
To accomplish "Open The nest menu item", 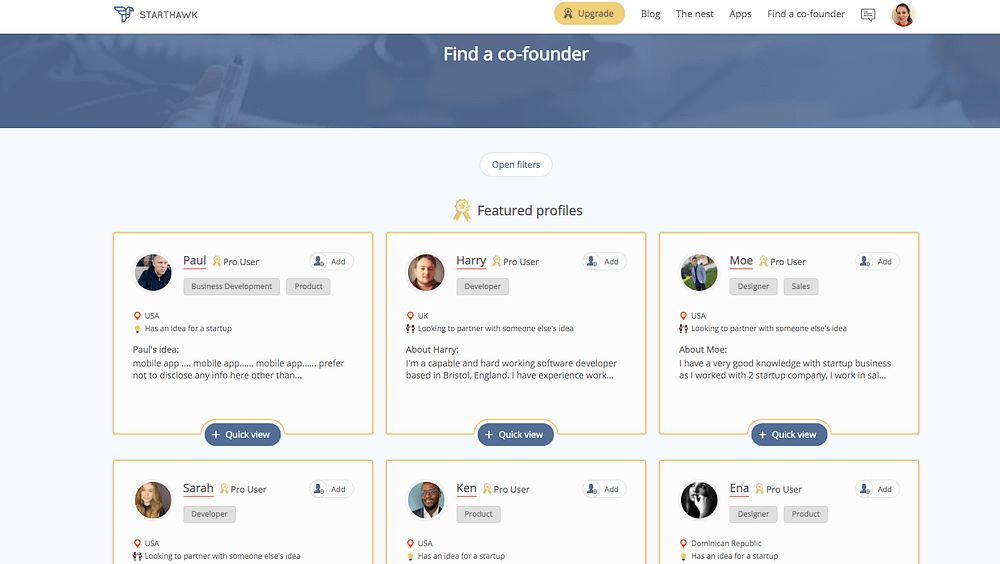I will 695,14.
